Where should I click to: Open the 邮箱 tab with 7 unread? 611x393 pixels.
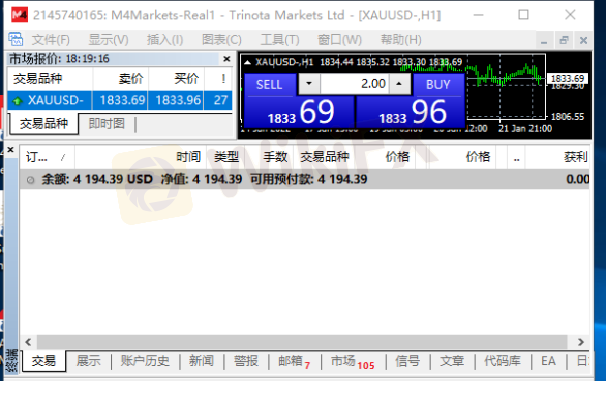coord(294,361)
